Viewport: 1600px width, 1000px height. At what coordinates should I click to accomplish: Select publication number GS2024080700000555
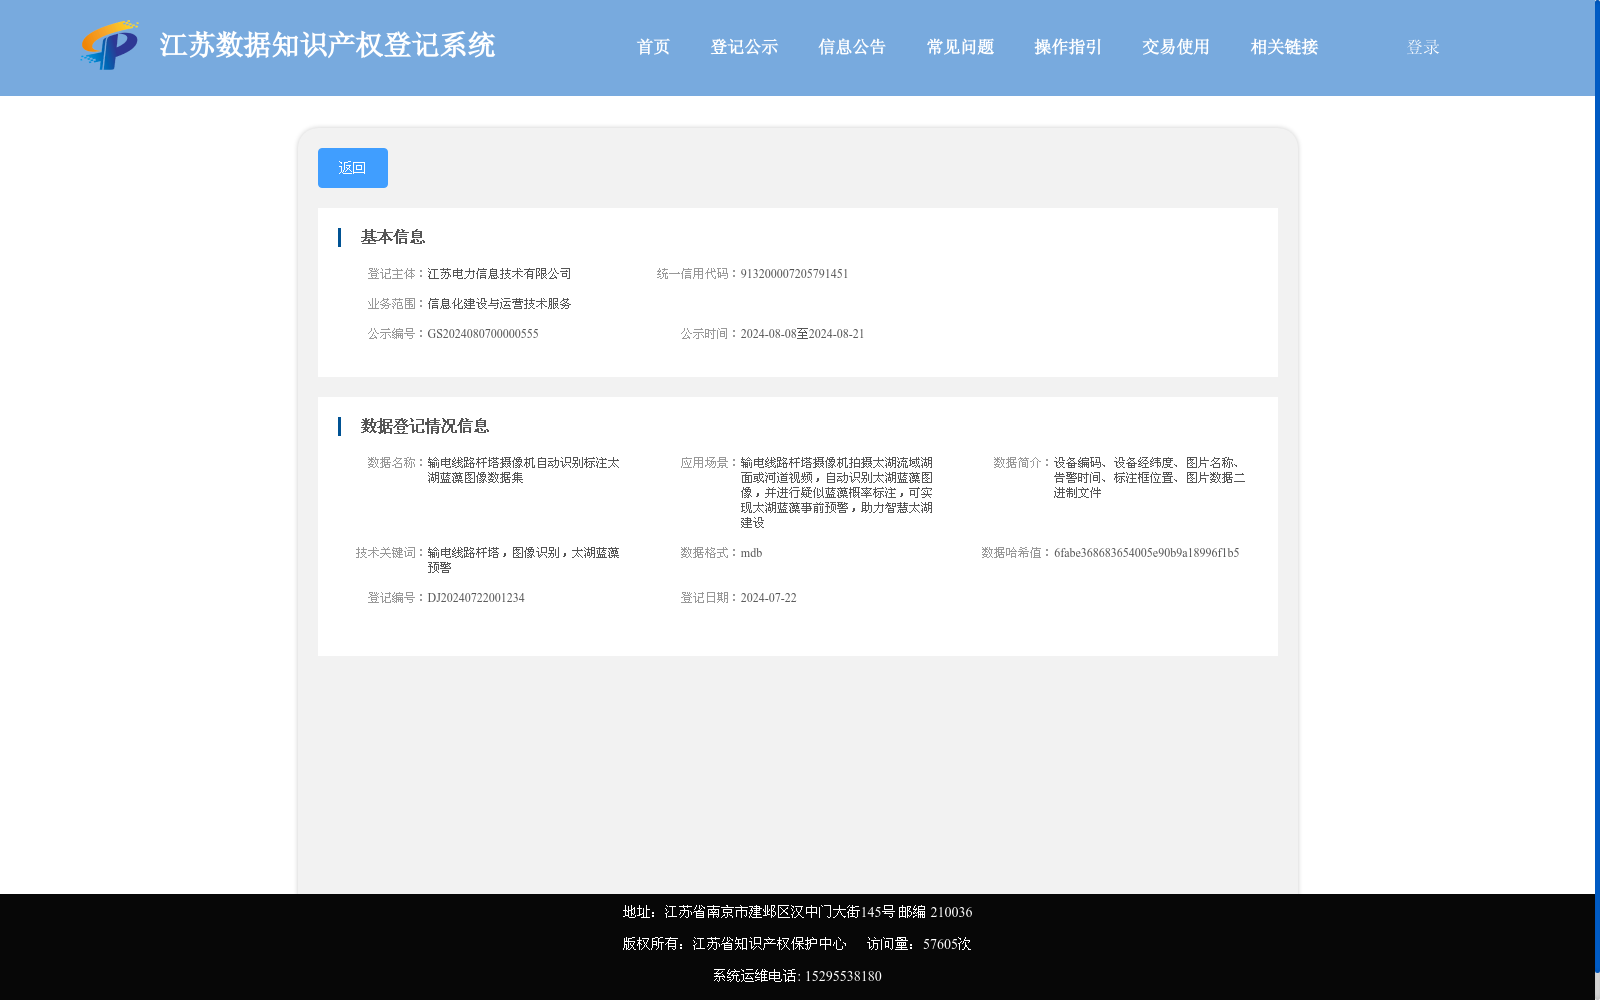tap(483, 334)
